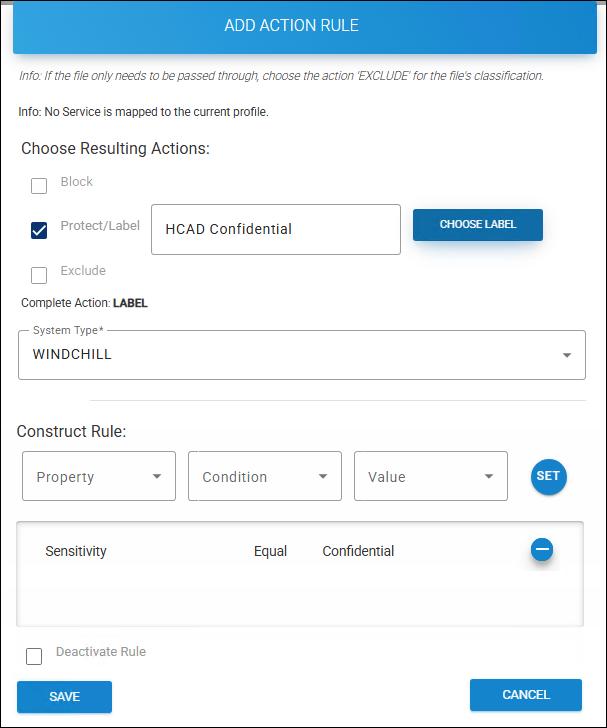The image size is (607, 728).
Task: Select the Sensitivity rule row
Action: tap(76, 551)
